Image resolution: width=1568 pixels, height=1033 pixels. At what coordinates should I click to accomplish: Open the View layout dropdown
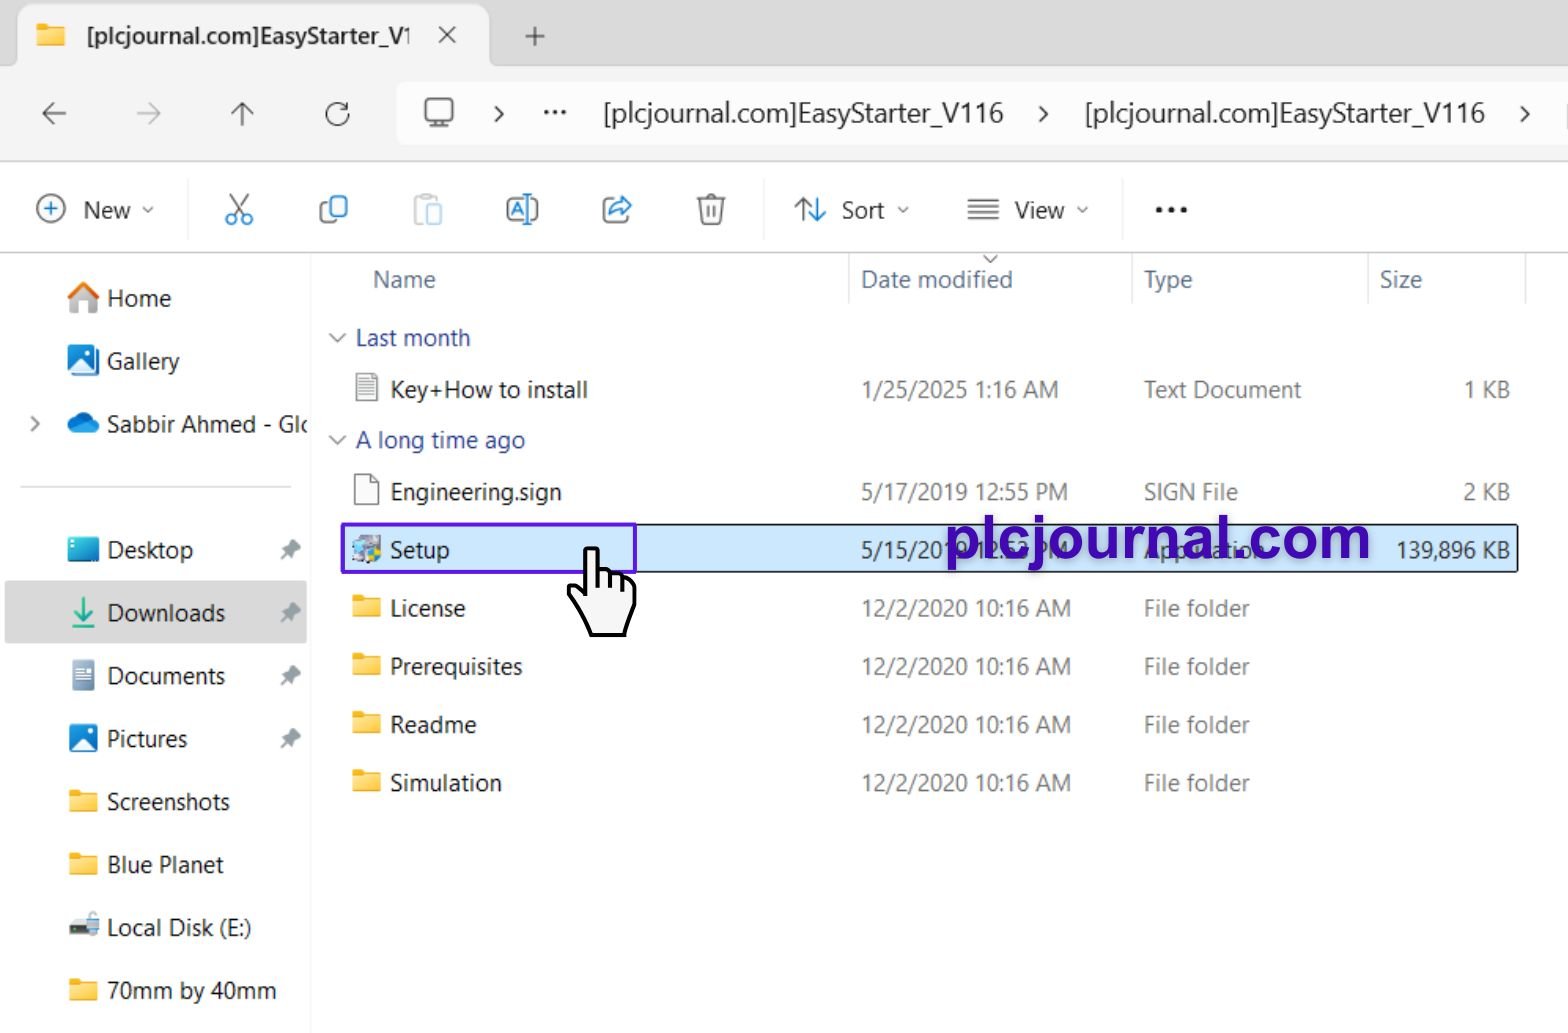[x=1027, y=210]
